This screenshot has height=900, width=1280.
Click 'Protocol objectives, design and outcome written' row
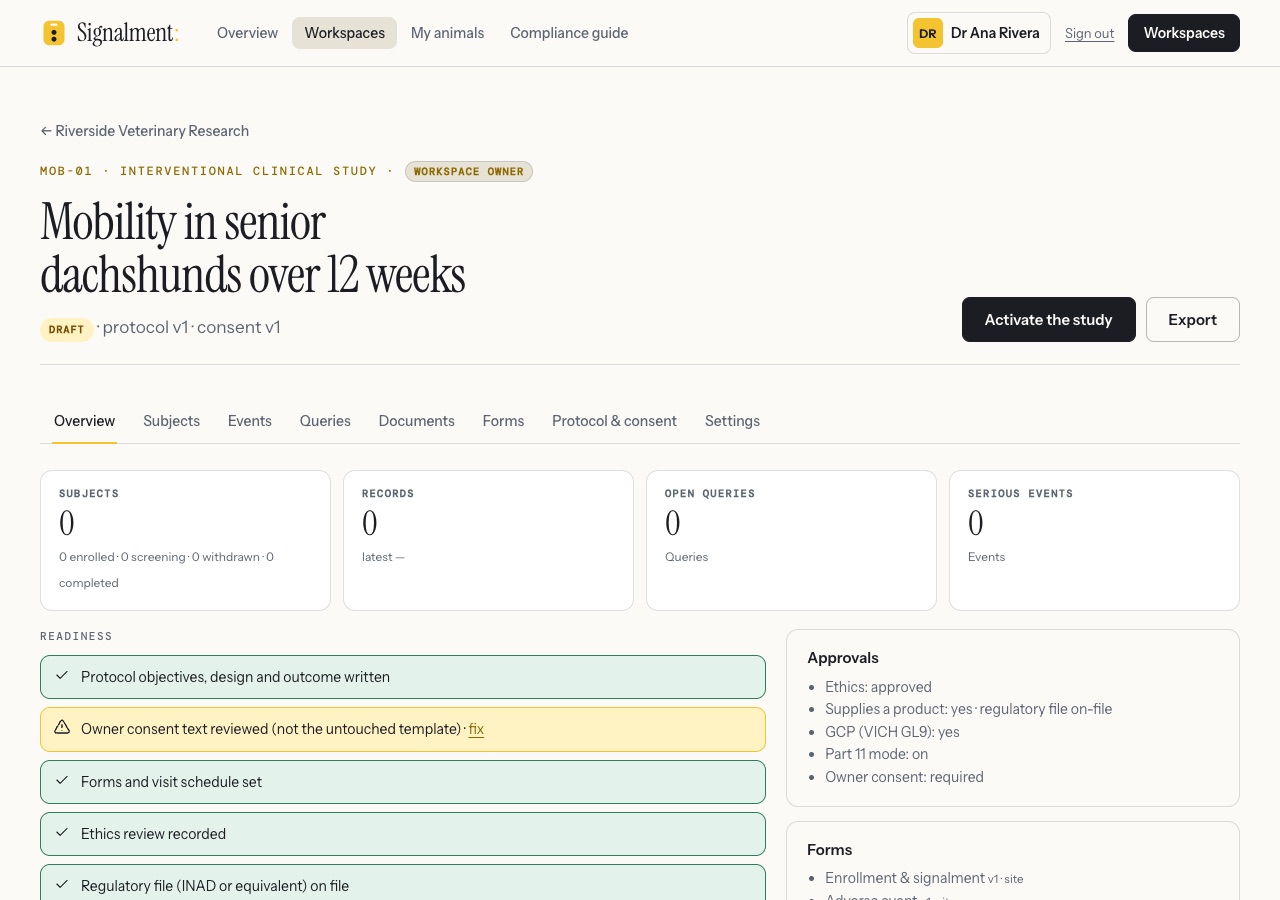click(x=403, y=677)
